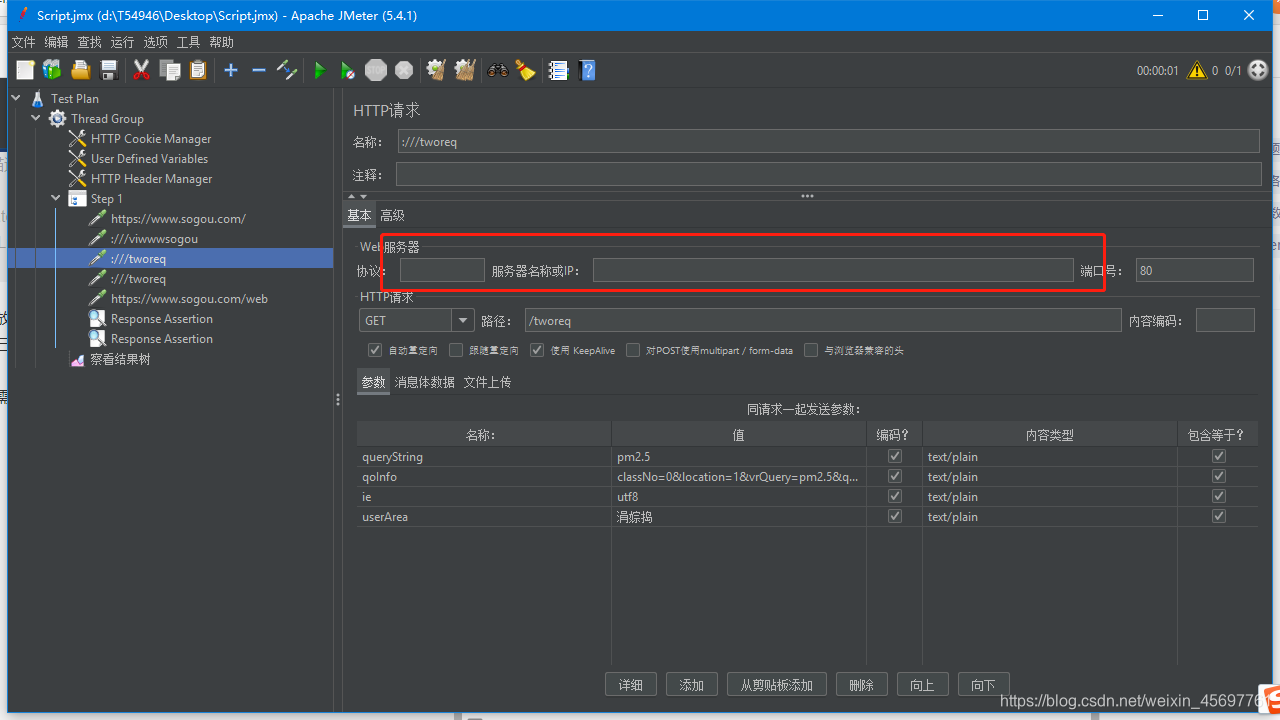Click the Search binoculars icon

(x=497, y=70)
